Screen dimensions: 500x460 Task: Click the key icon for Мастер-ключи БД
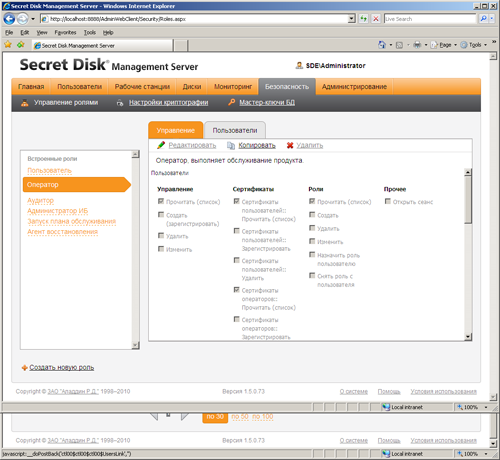[232, 102]
